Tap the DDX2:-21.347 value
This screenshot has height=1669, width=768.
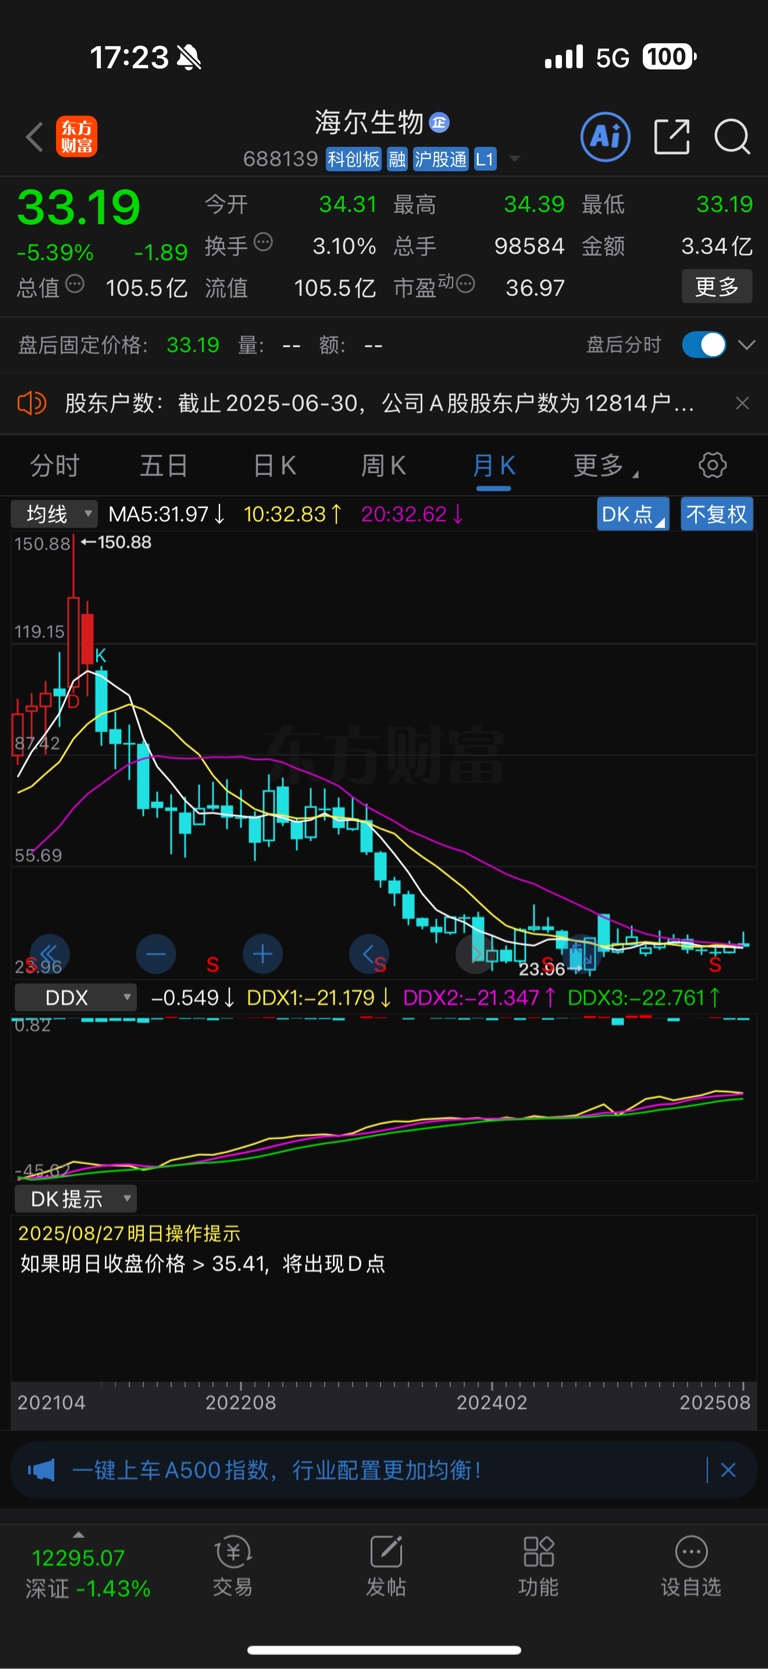479,998
